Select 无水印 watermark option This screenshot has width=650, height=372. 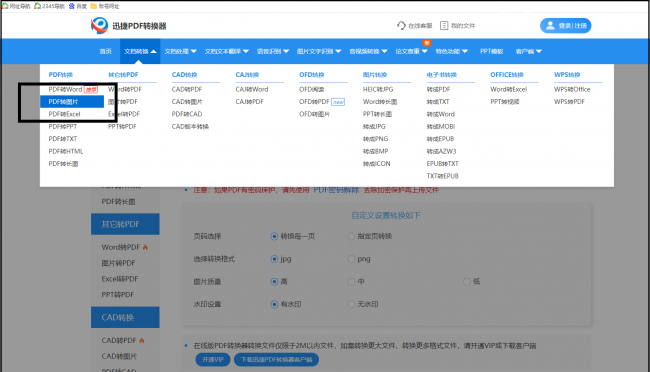(x=351, y=304)
